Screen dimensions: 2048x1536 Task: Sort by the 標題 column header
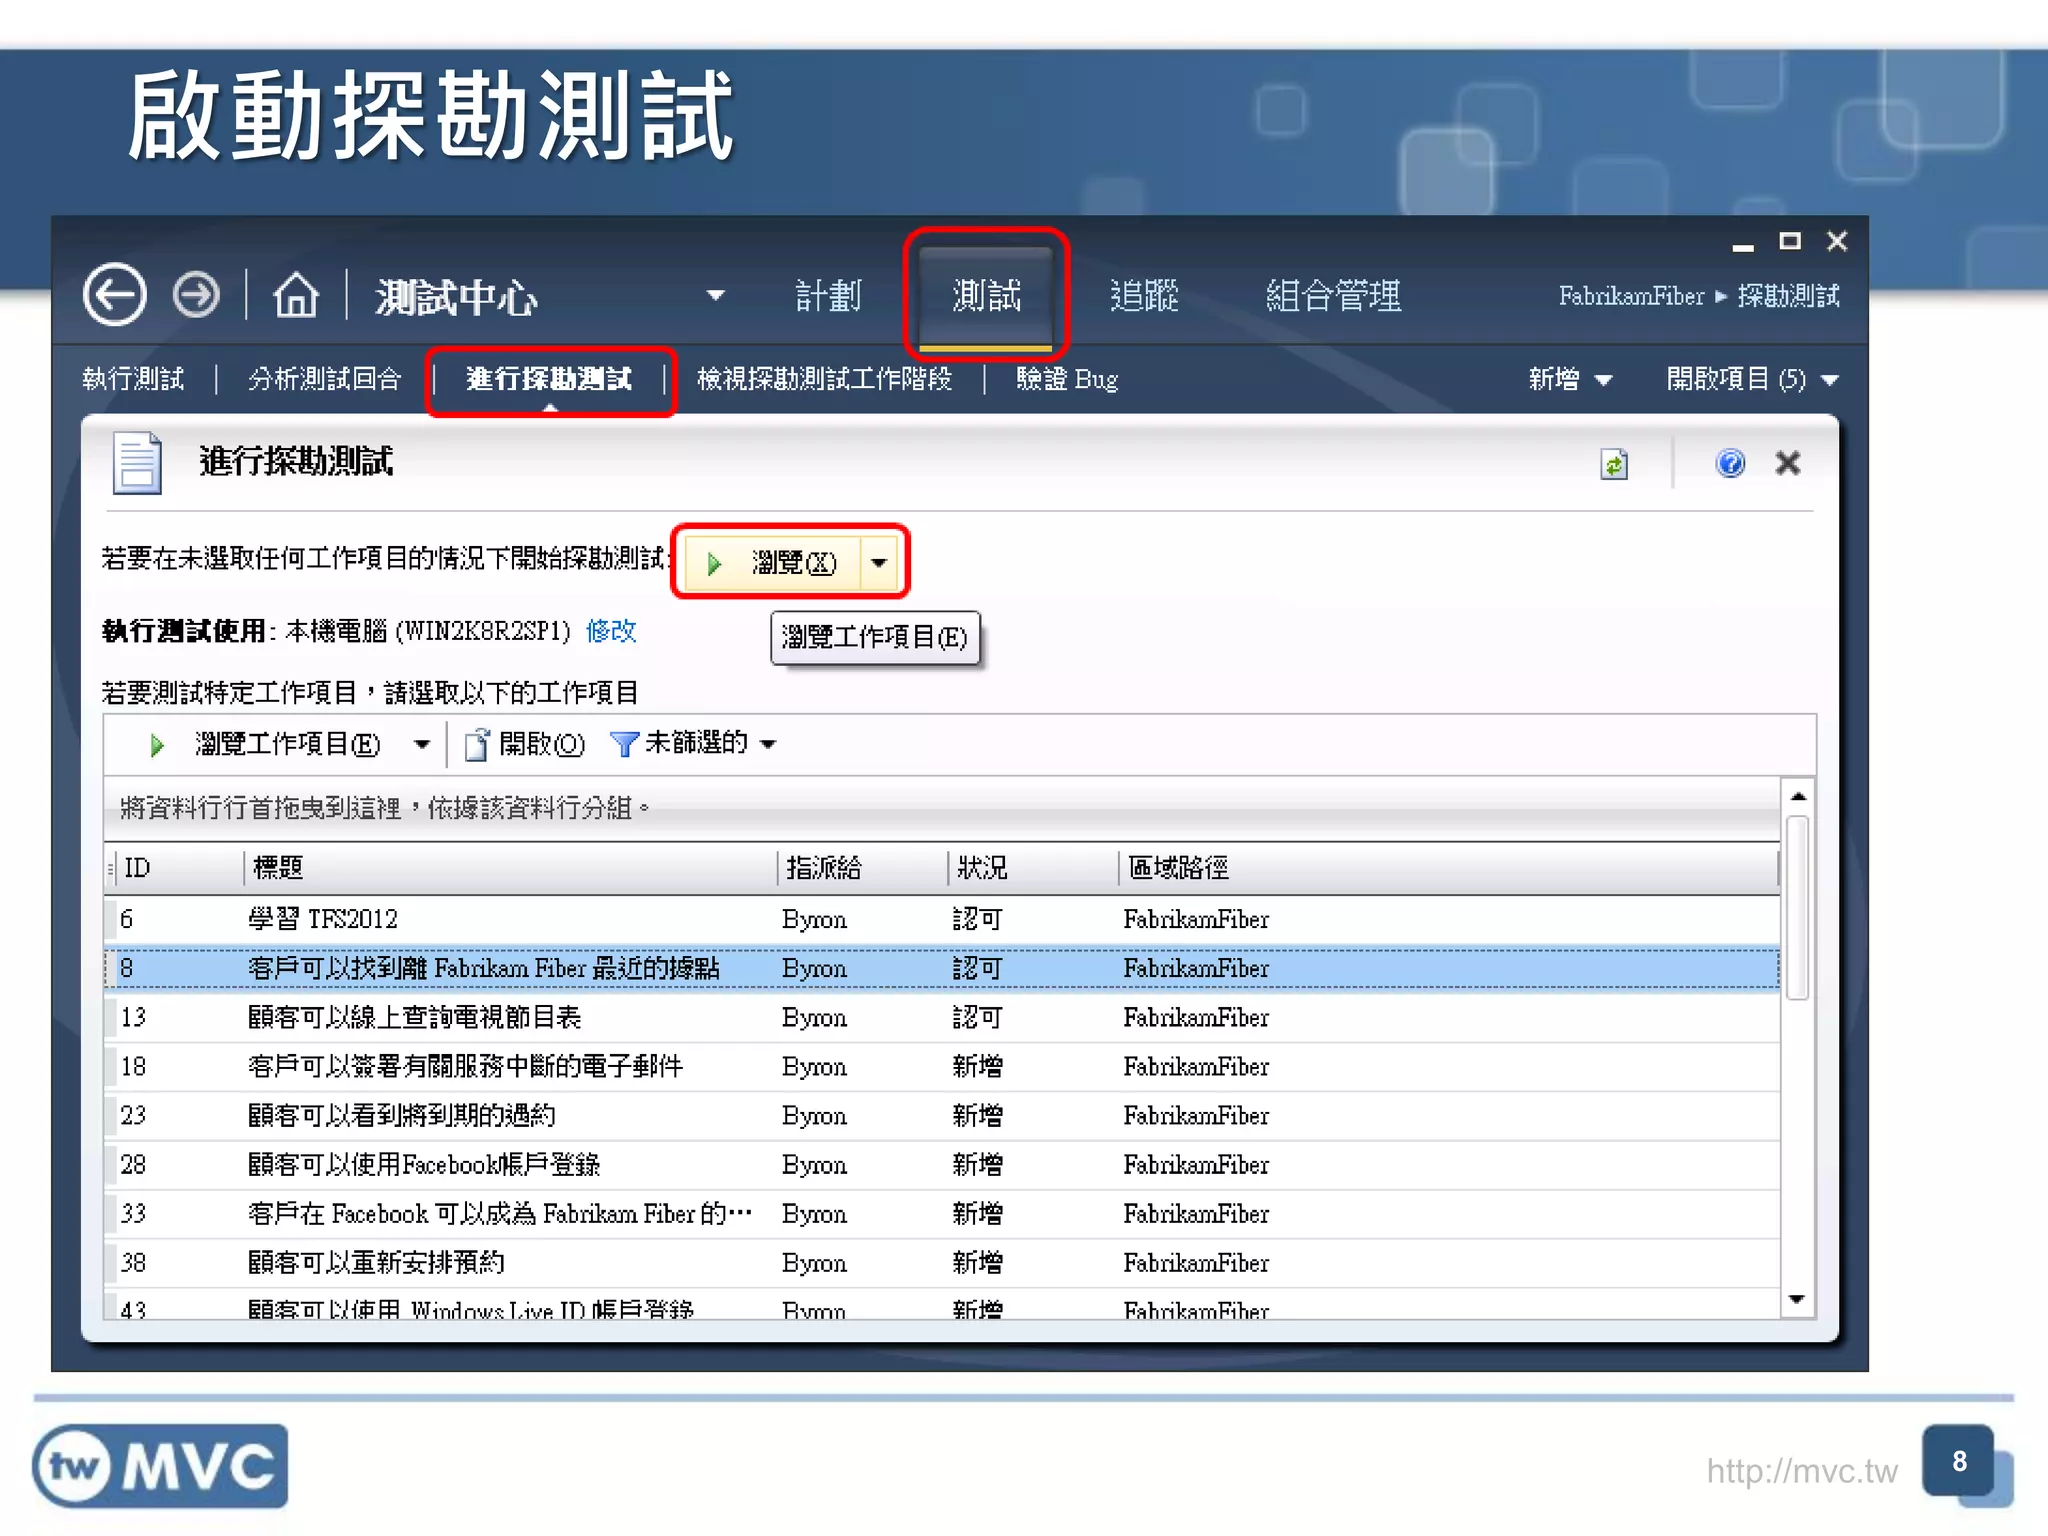click(x=510, y=868)
